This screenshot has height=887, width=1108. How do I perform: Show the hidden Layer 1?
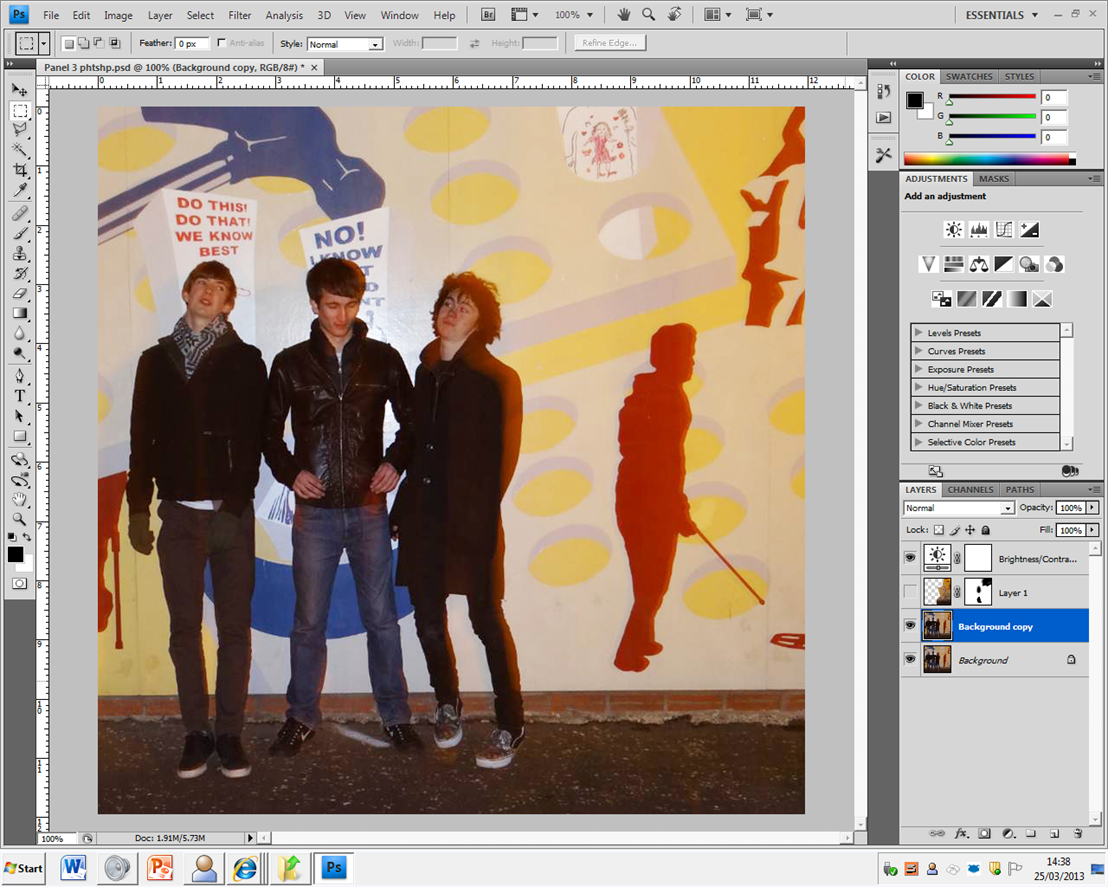(910, 592)
